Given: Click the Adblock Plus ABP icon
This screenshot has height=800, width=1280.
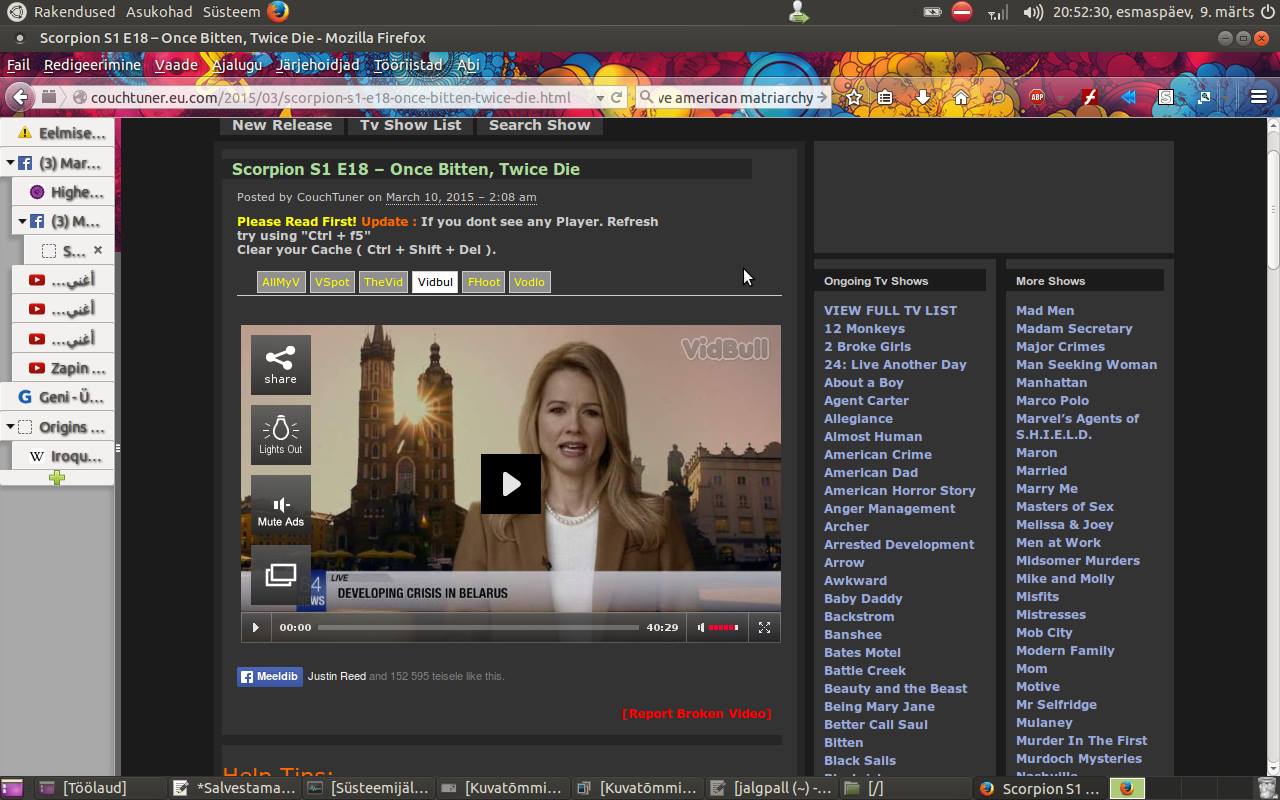Looking at the screenshot, I should pos(1038,97).
